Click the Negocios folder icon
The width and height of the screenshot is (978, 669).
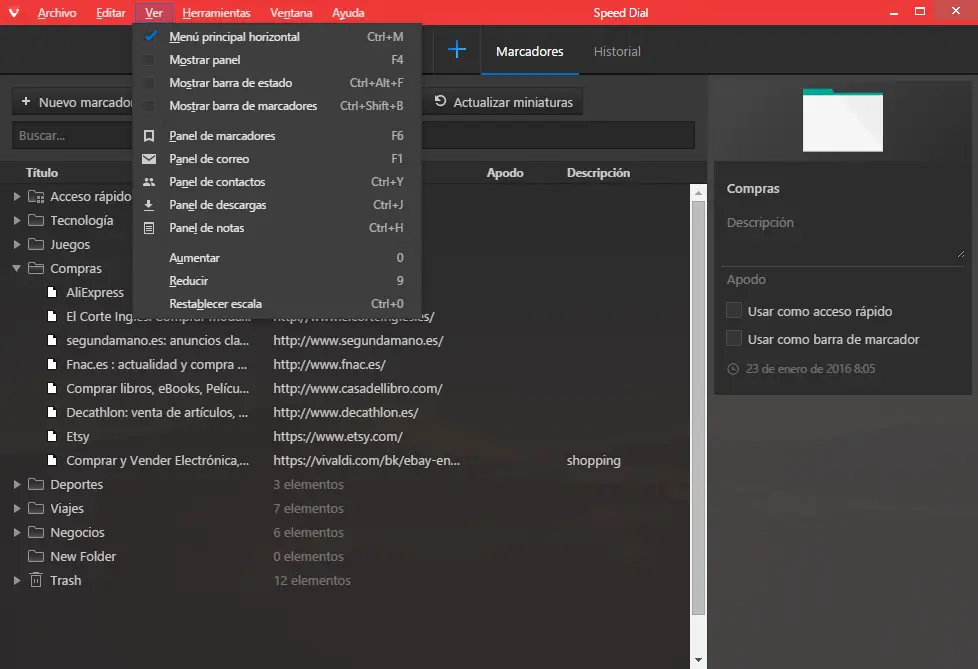tap(36, 532)
